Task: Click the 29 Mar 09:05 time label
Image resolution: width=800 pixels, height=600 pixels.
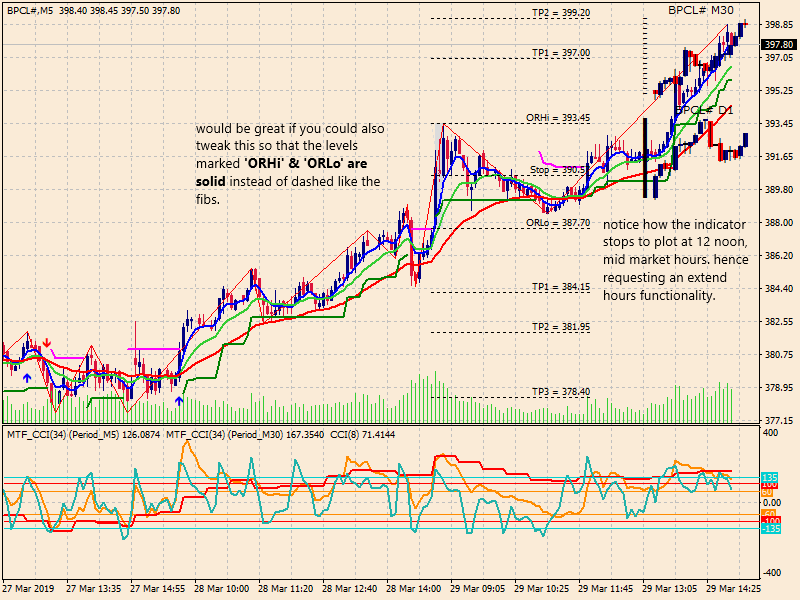Action: click(x=478, y=588)
